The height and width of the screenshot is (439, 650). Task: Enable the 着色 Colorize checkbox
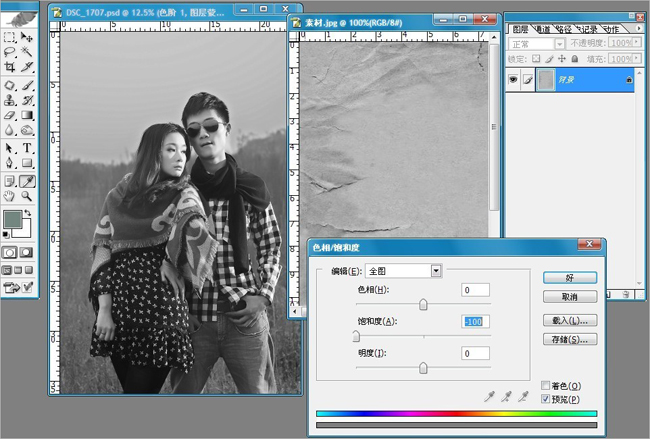click(x=546, y=386)
